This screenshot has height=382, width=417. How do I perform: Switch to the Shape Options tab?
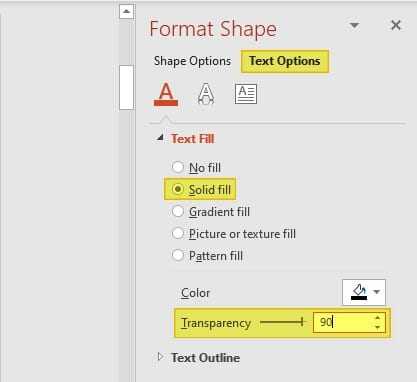click(192, 61)
